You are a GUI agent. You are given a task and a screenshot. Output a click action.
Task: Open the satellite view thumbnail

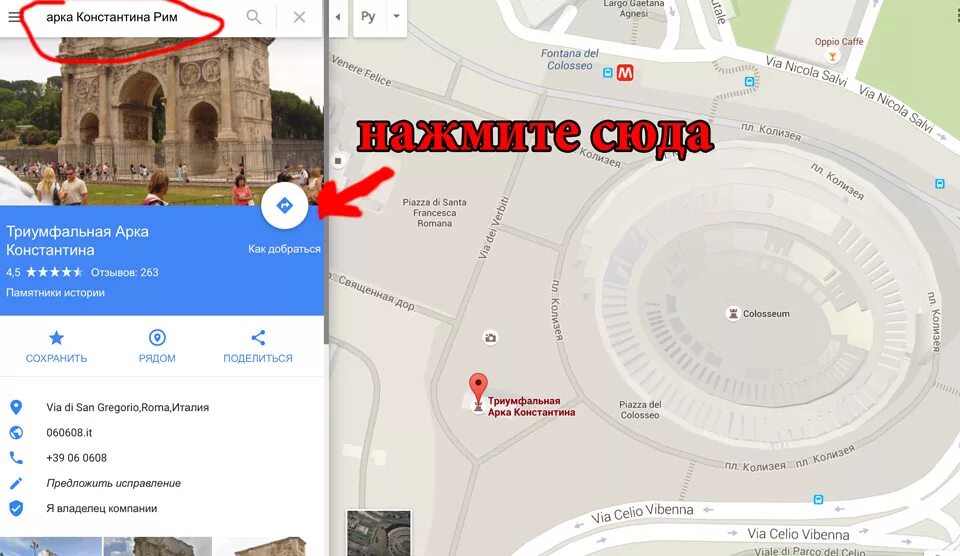379,533
